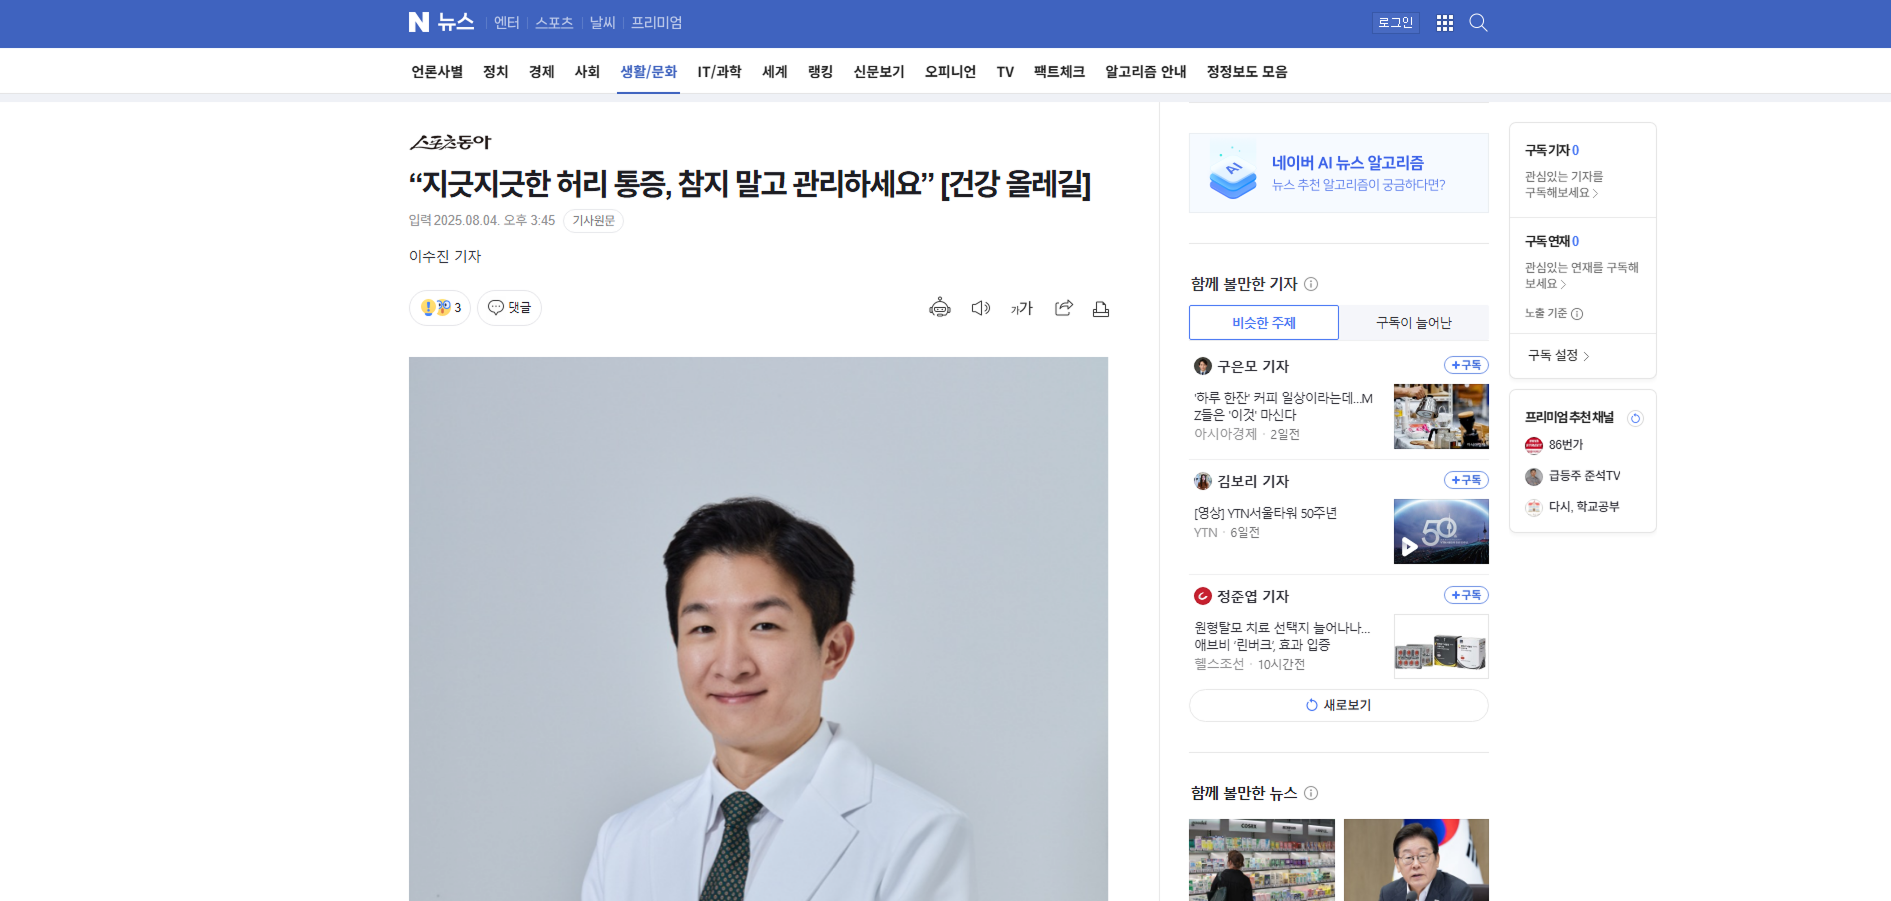Expand 구독 설정 chevron link

1558,356
